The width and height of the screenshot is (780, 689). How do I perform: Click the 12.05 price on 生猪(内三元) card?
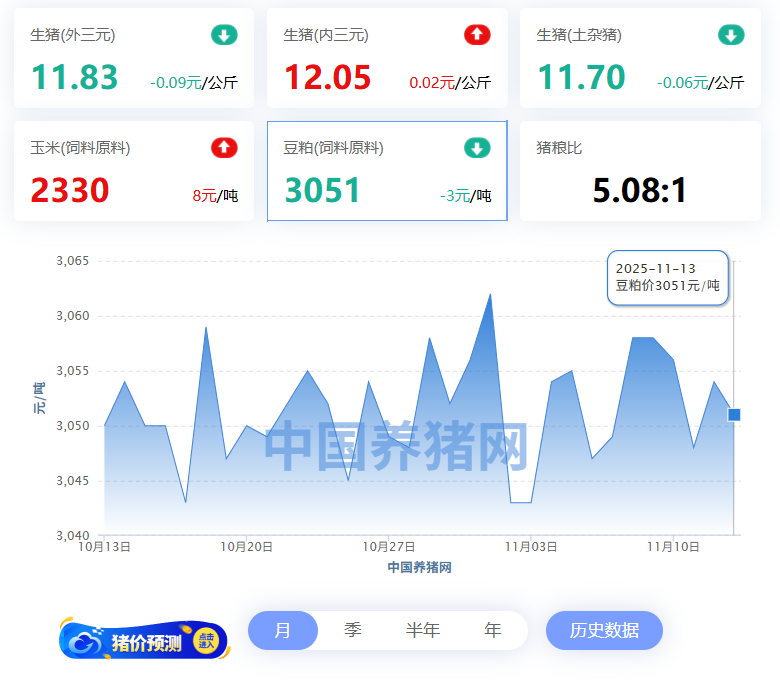pyautogui.click(x=327, y=78)
